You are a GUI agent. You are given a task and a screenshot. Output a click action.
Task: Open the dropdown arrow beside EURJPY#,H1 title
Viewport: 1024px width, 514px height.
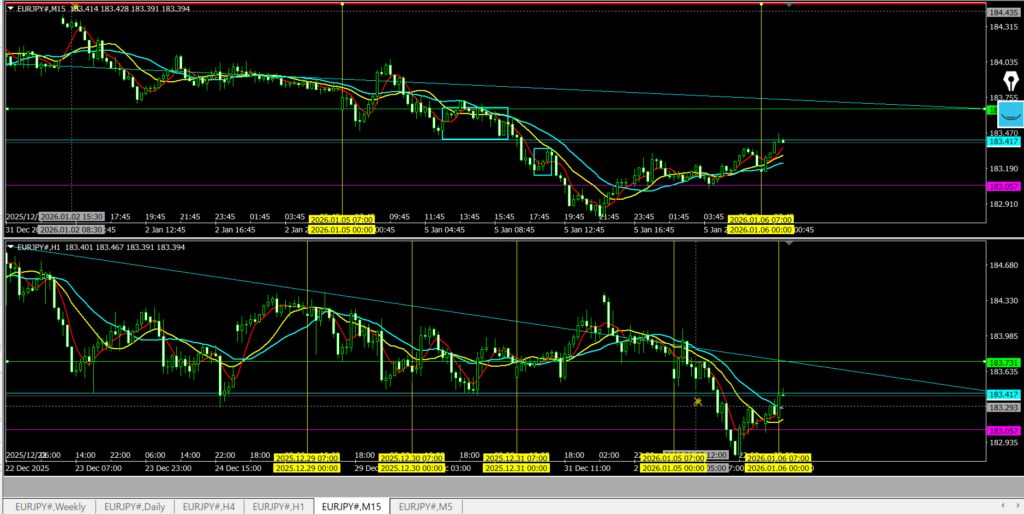(x=11, y=246)
